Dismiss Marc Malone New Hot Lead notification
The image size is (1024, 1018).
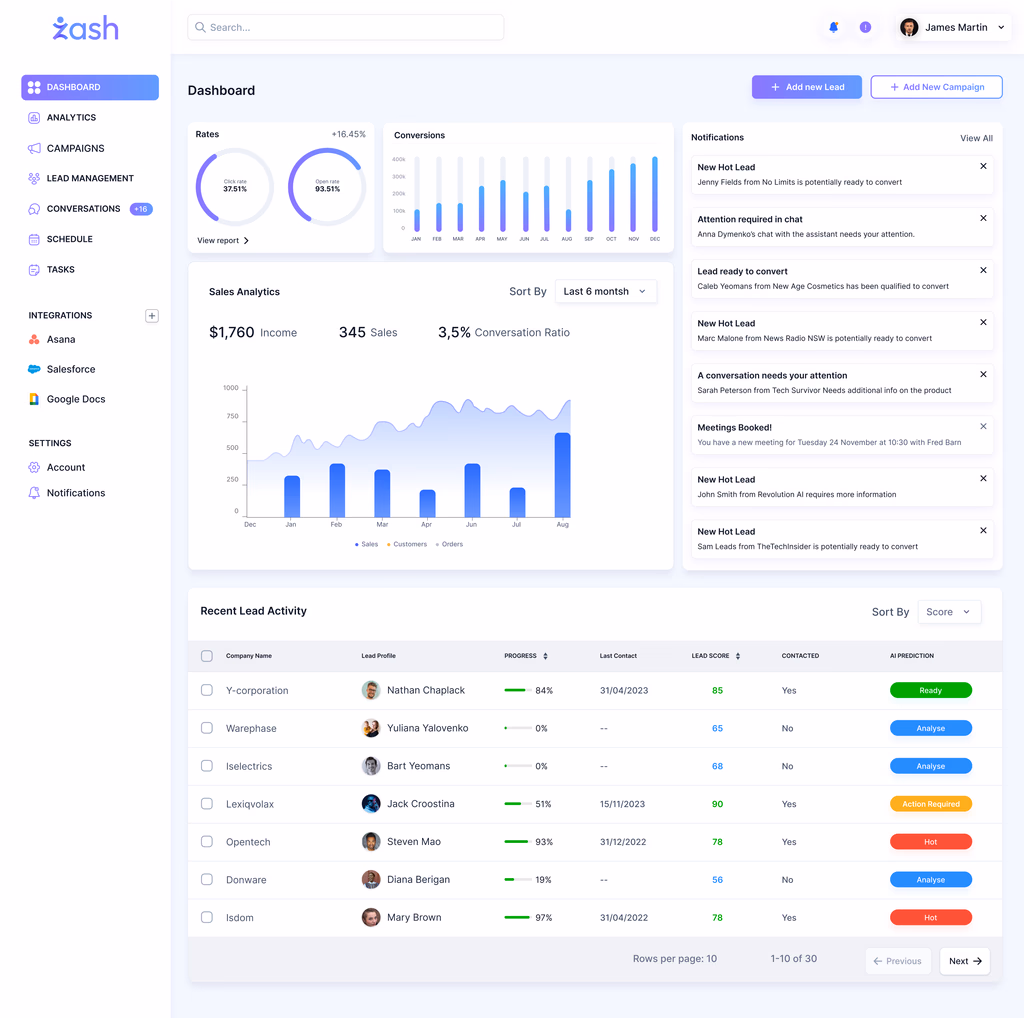(983, 323)
